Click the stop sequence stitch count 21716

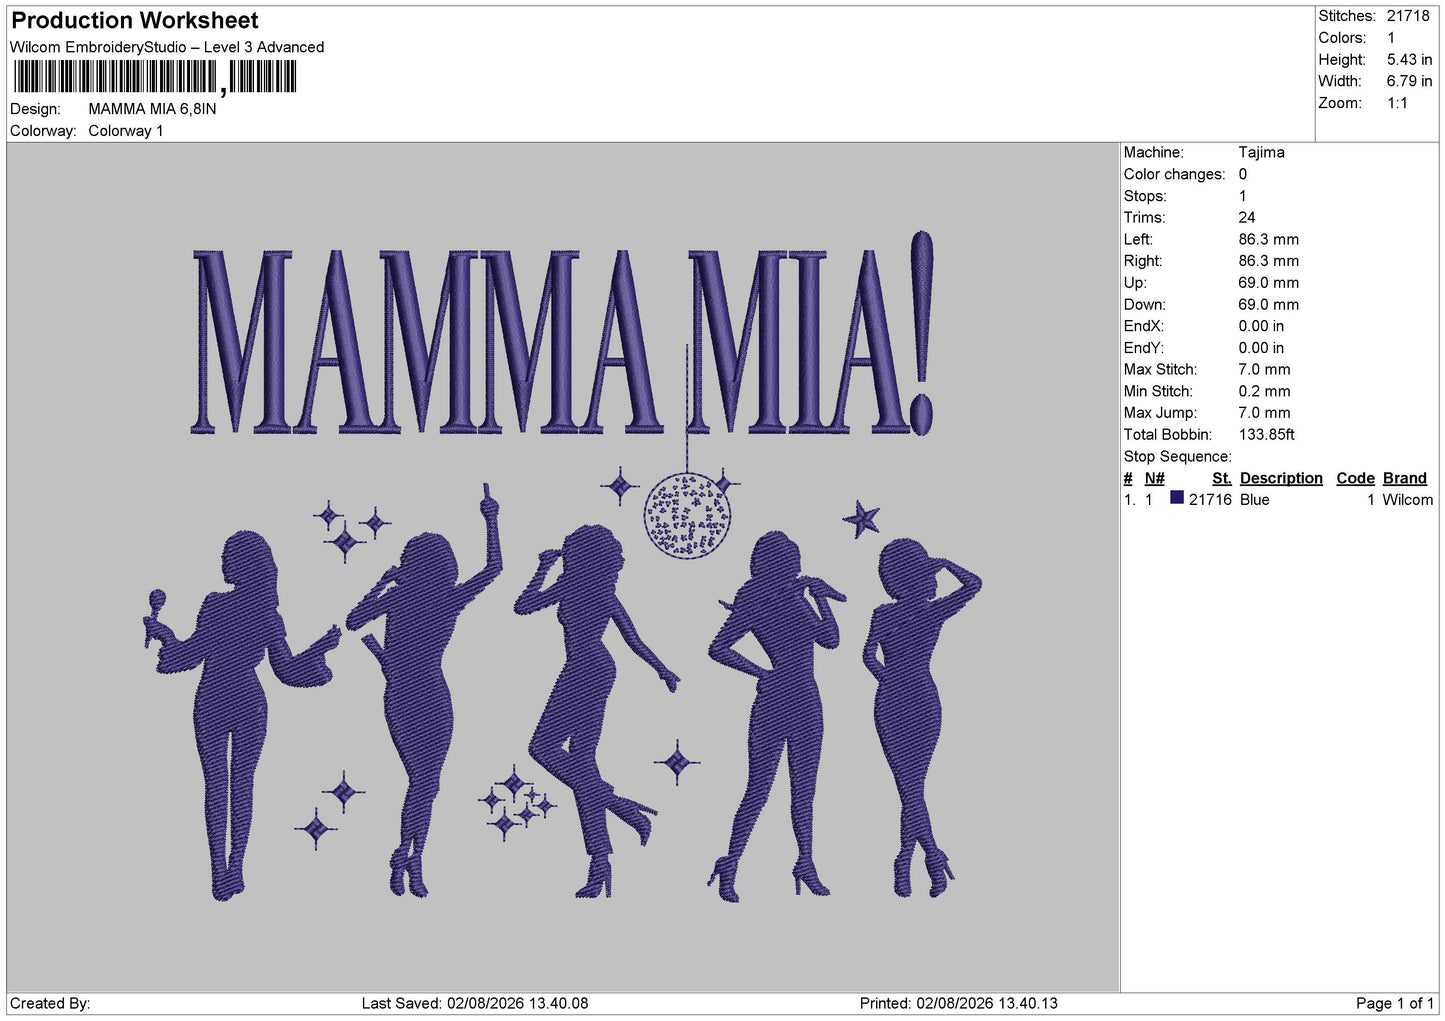coord(1210,500)
